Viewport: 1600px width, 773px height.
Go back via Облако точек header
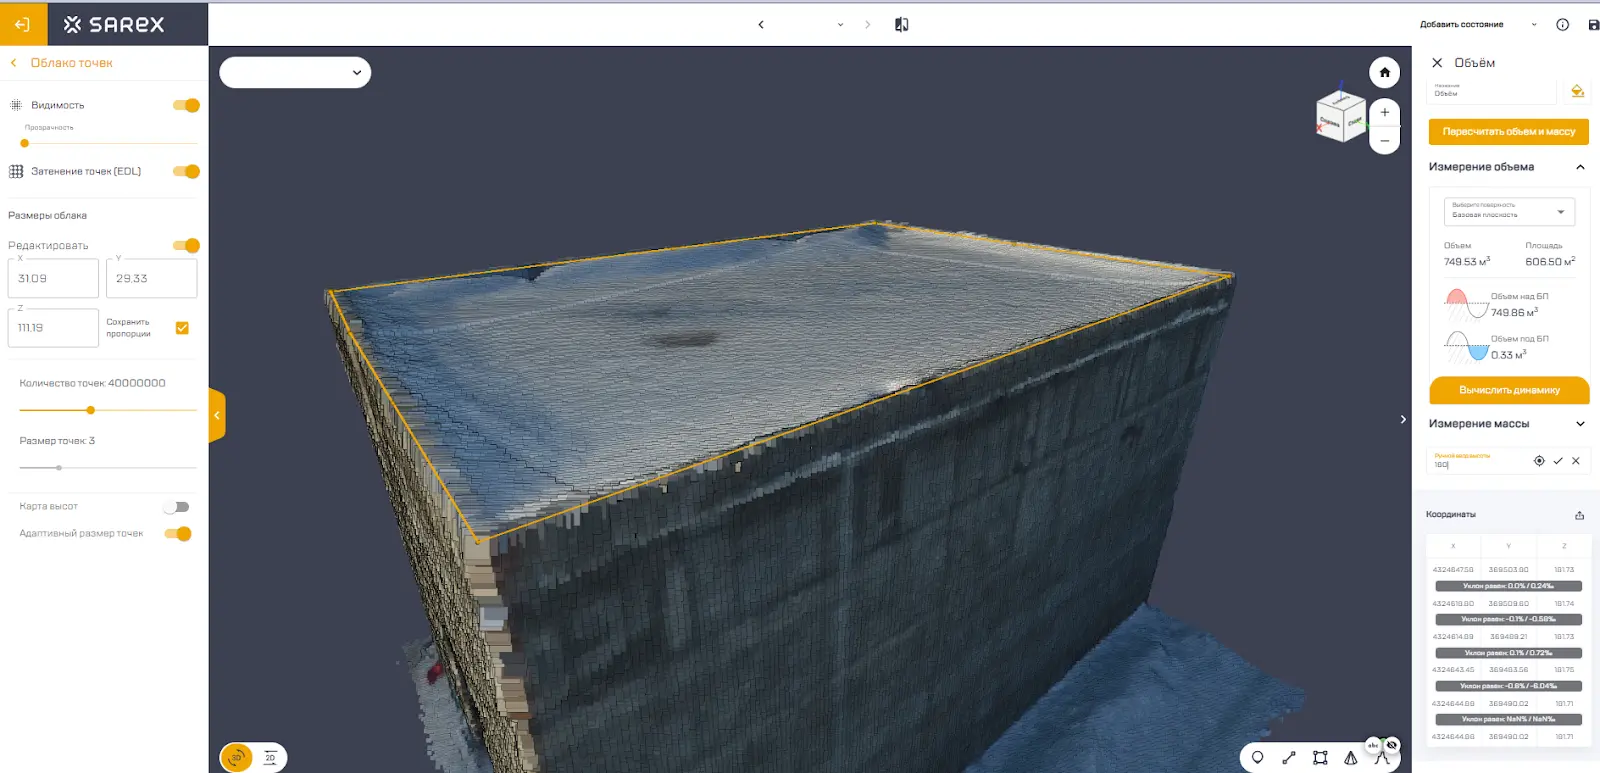(x=14, y=63)
